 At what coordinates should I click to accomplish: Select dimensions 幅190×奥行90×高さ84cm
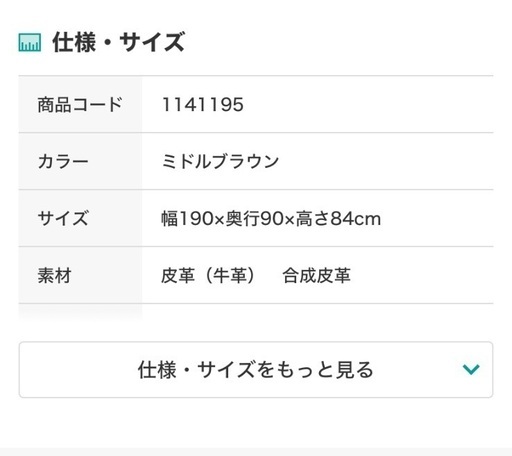pos(271,219)
